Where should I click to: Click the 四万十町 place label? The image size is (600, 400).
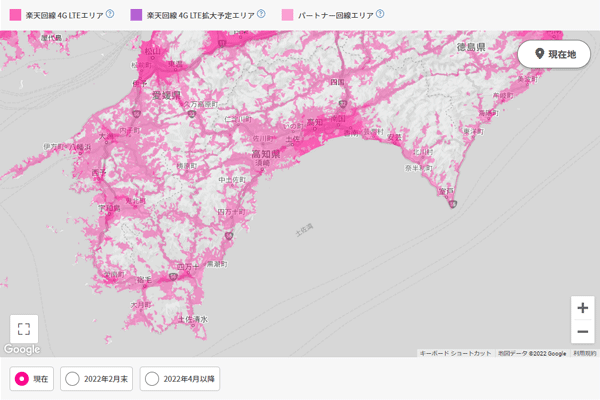(x=231, y=212)
